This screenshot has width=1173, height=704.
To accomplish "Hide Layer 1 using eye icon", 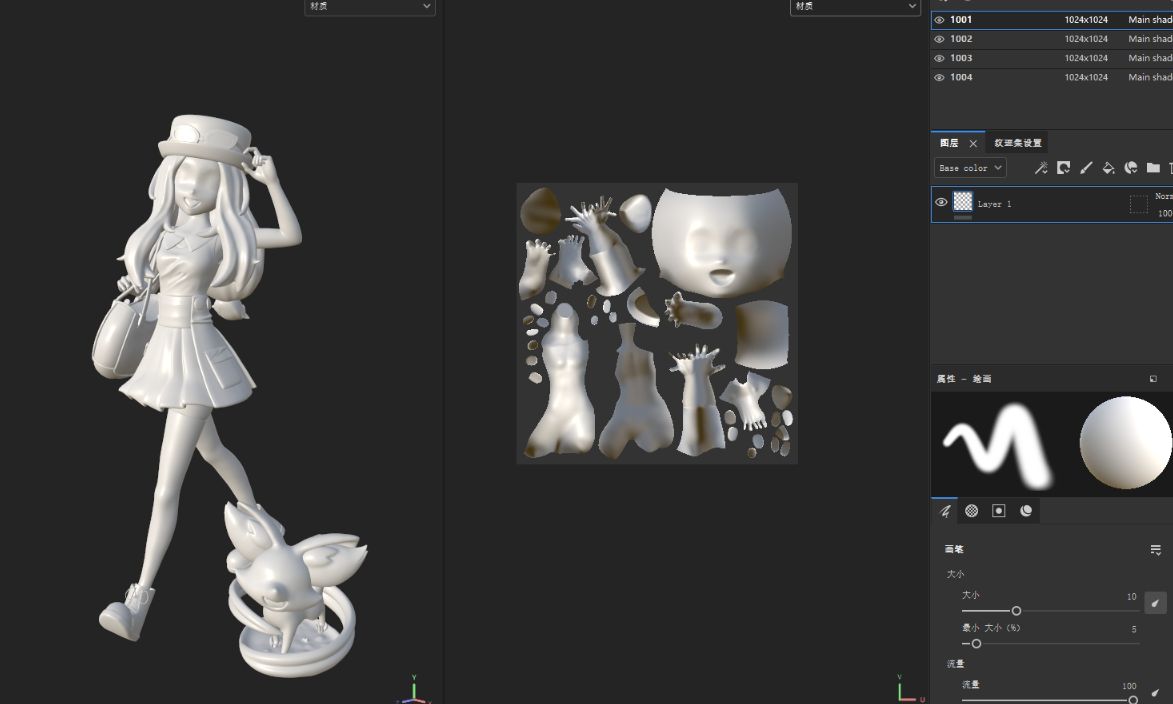I will (x=941, y=202).
